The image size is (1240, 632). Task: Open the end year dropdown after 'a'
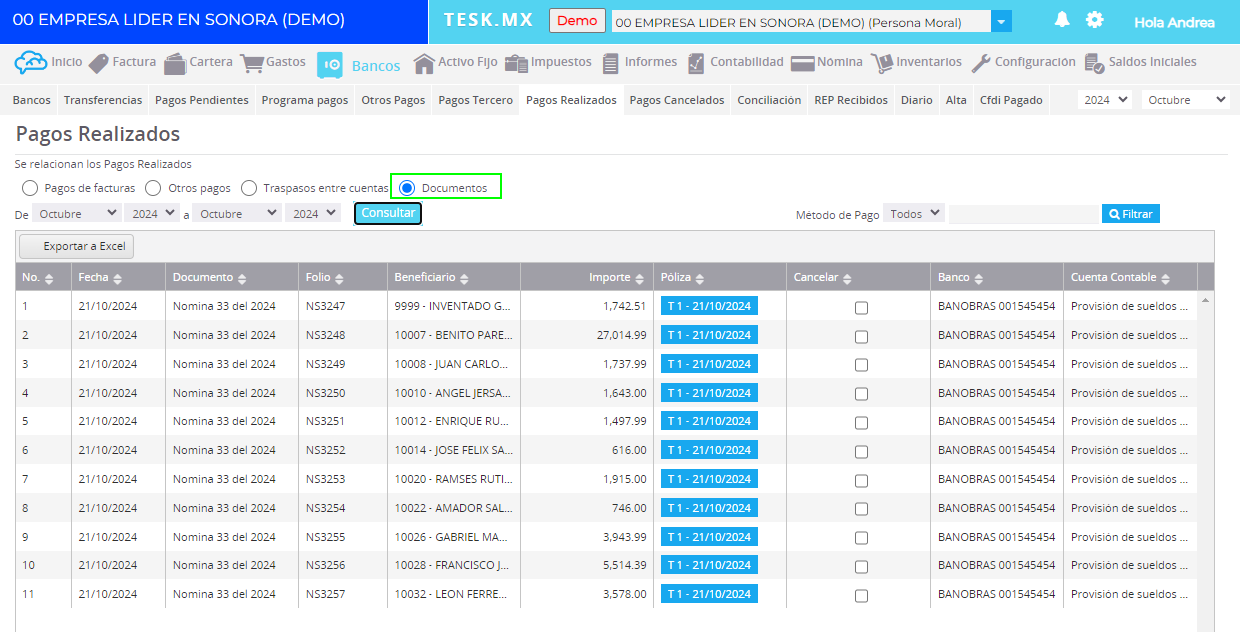coord(313,213)
